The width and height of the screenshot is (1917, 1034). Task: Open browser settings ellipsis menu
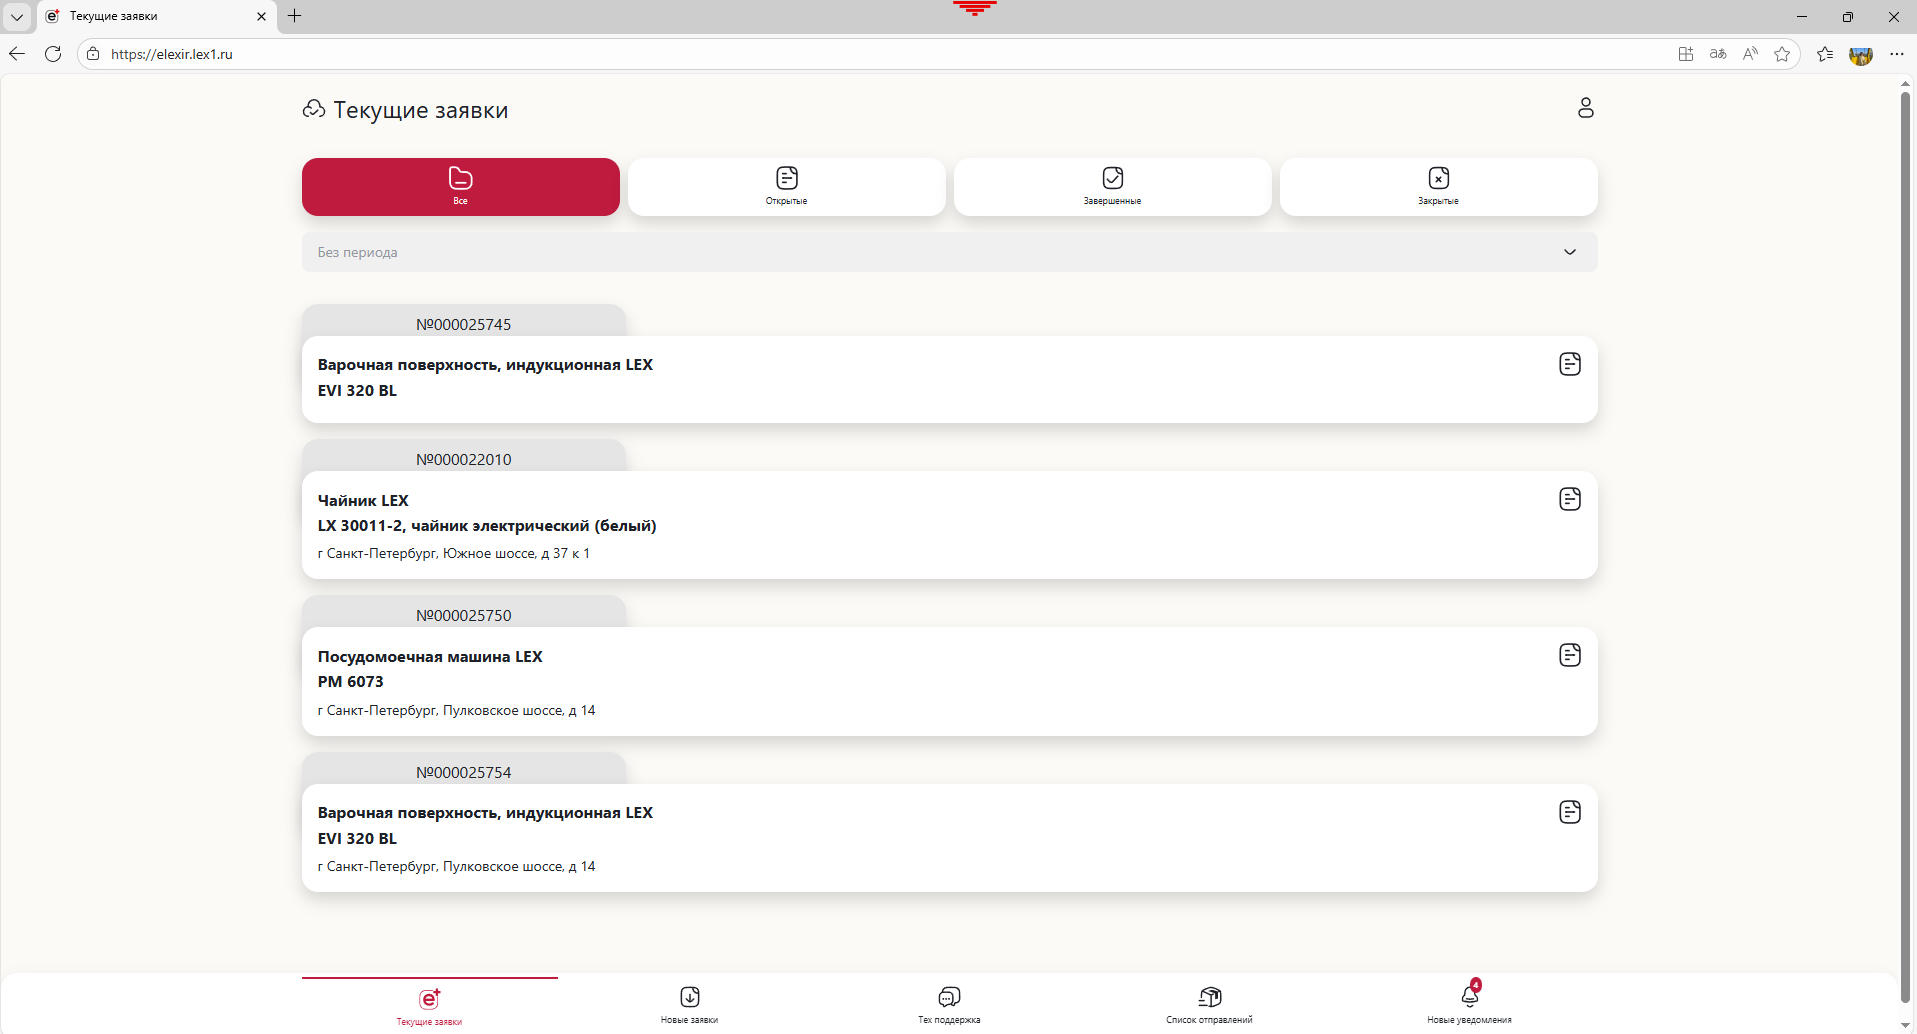[x=1896, y=54]
